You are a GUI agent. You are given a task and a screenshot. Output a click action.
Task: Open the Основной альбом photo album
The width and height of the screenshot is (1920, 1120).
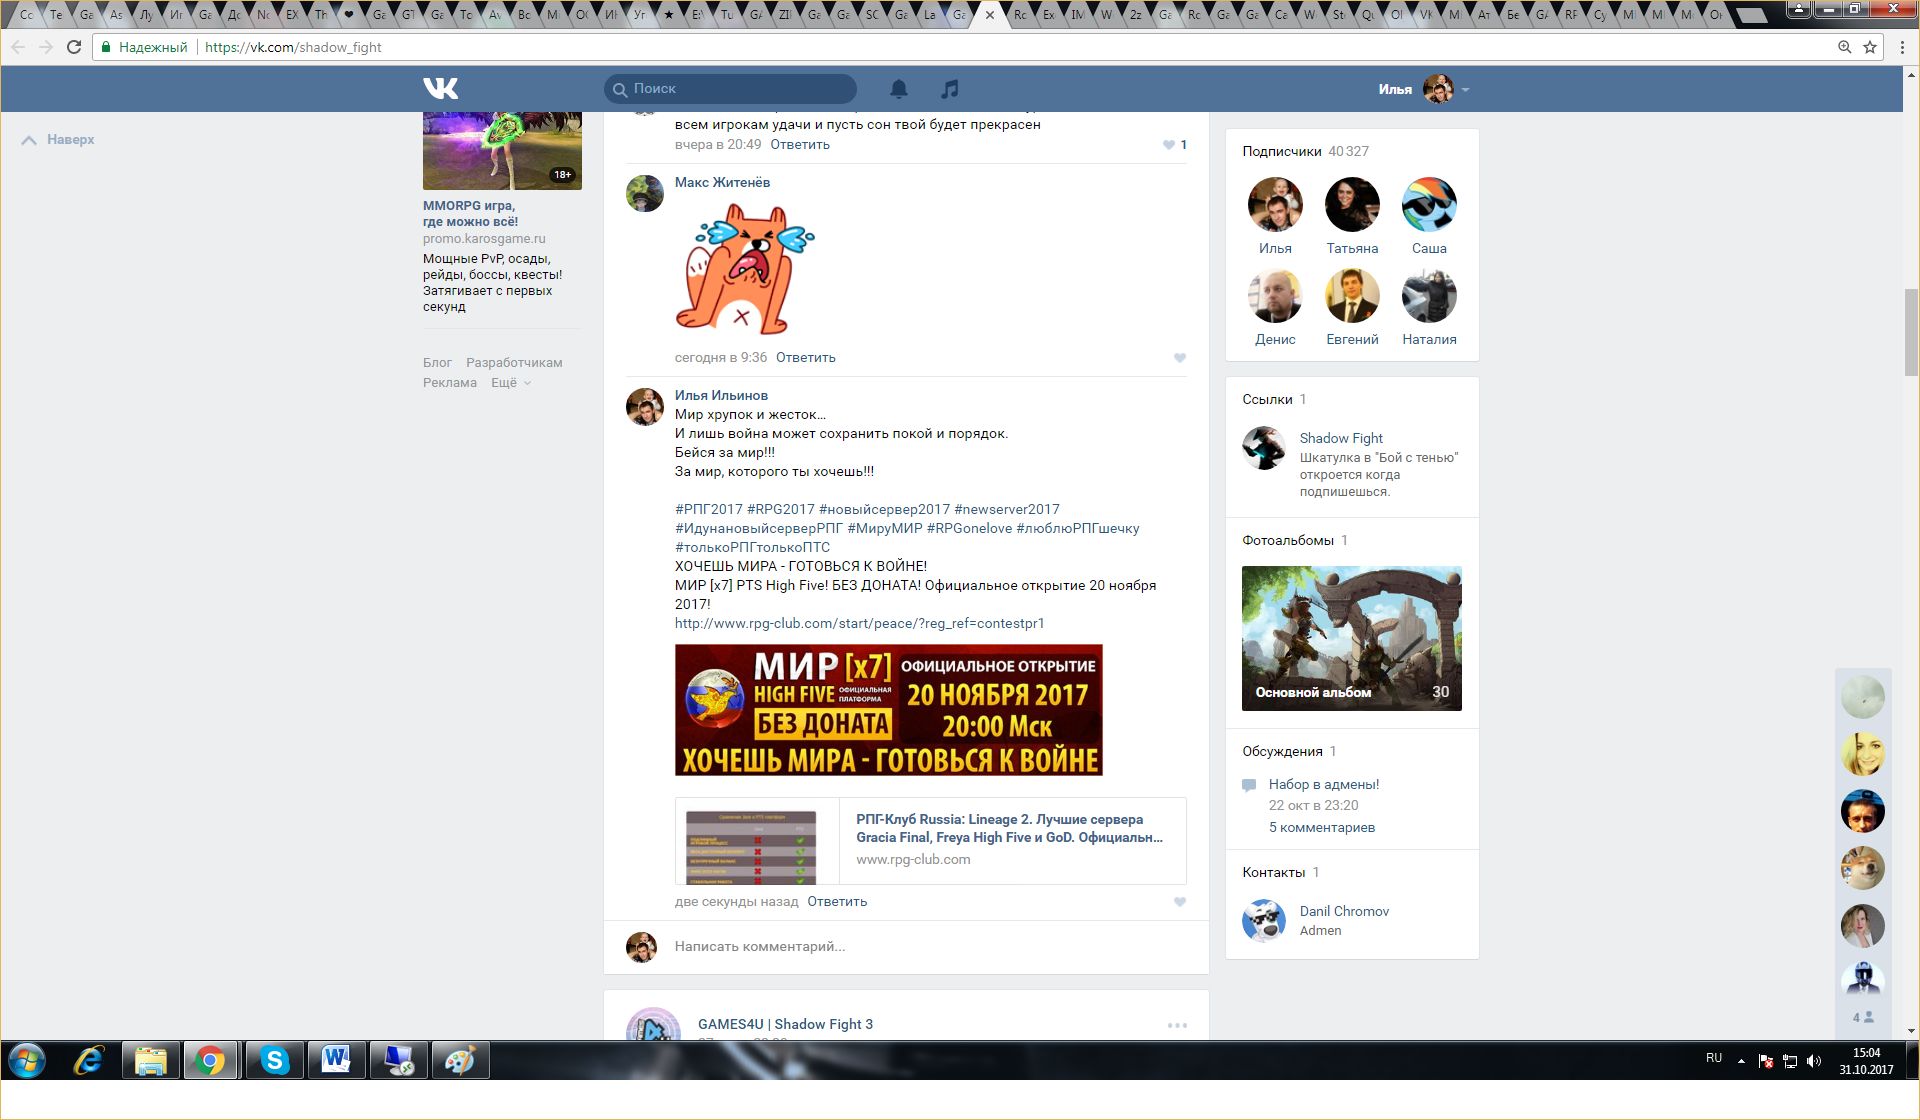coord(1351,638)
